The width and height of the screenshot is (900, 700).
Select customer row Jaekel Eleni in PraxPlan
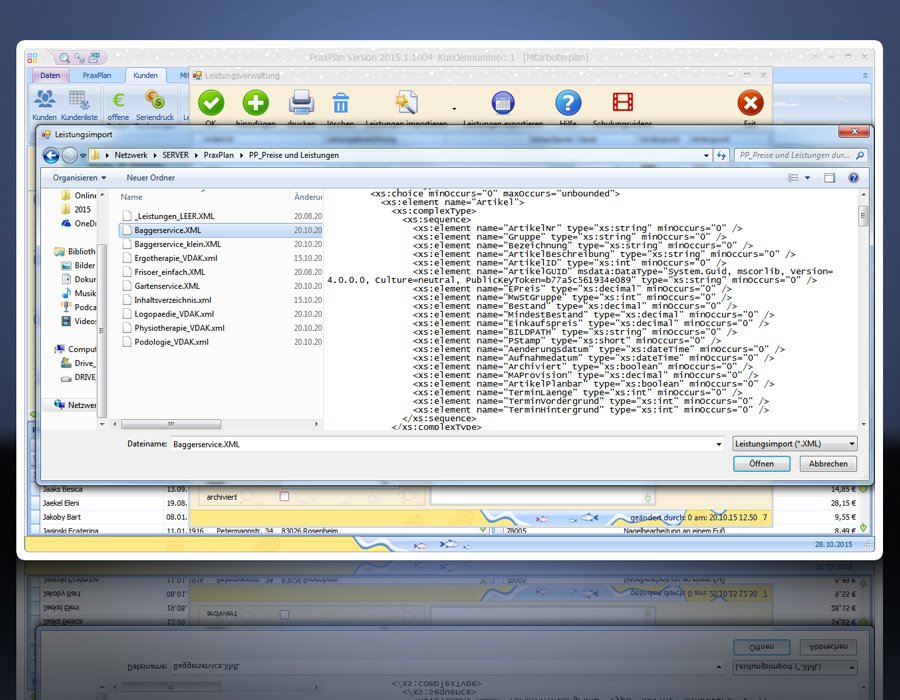(61, 503)
